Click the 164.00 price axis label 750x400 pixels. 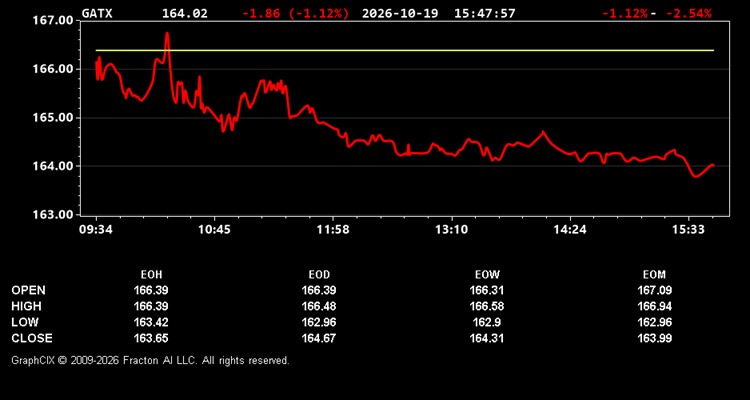(x=52, y=167)
